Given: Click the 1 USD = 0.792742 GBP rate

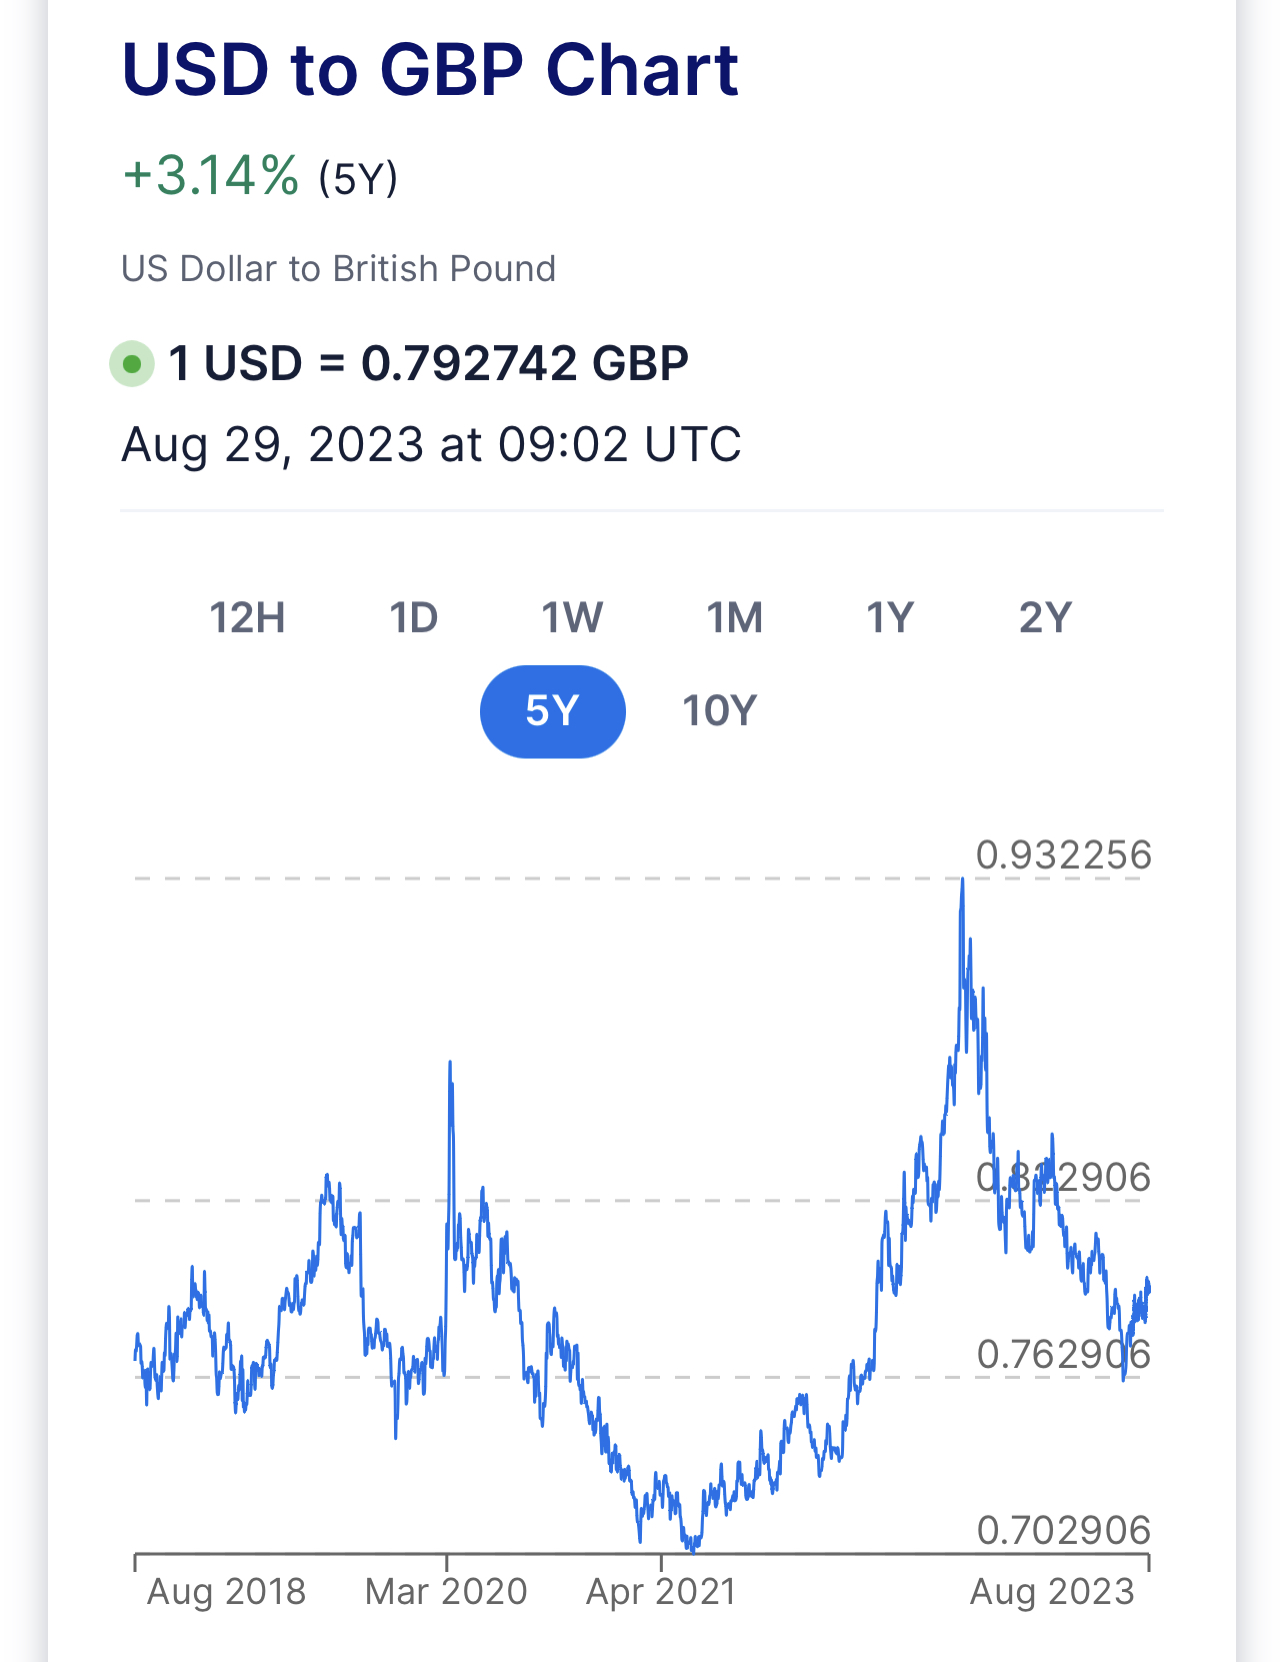Looking at the screenshot, I should tap(428, 363).
